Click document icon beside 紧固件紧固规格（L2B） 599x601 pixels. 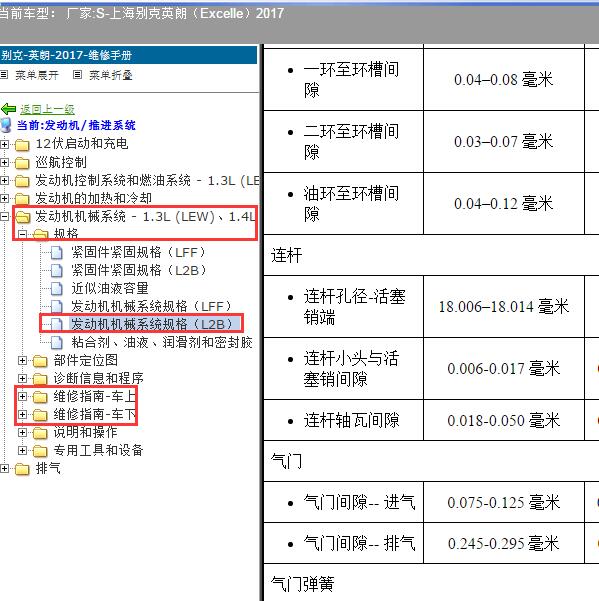coord(57,271)
